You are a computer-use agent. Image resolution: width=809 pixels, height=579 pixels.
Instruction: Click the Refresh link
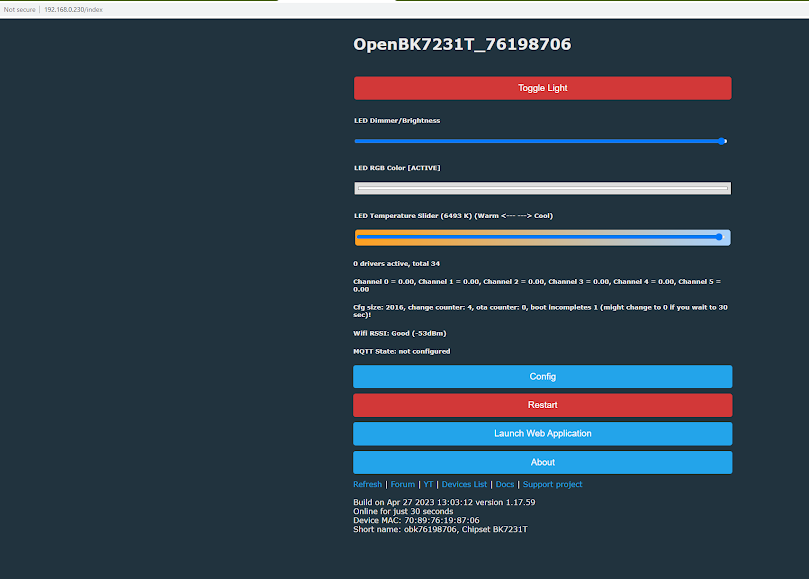(367, 484)
